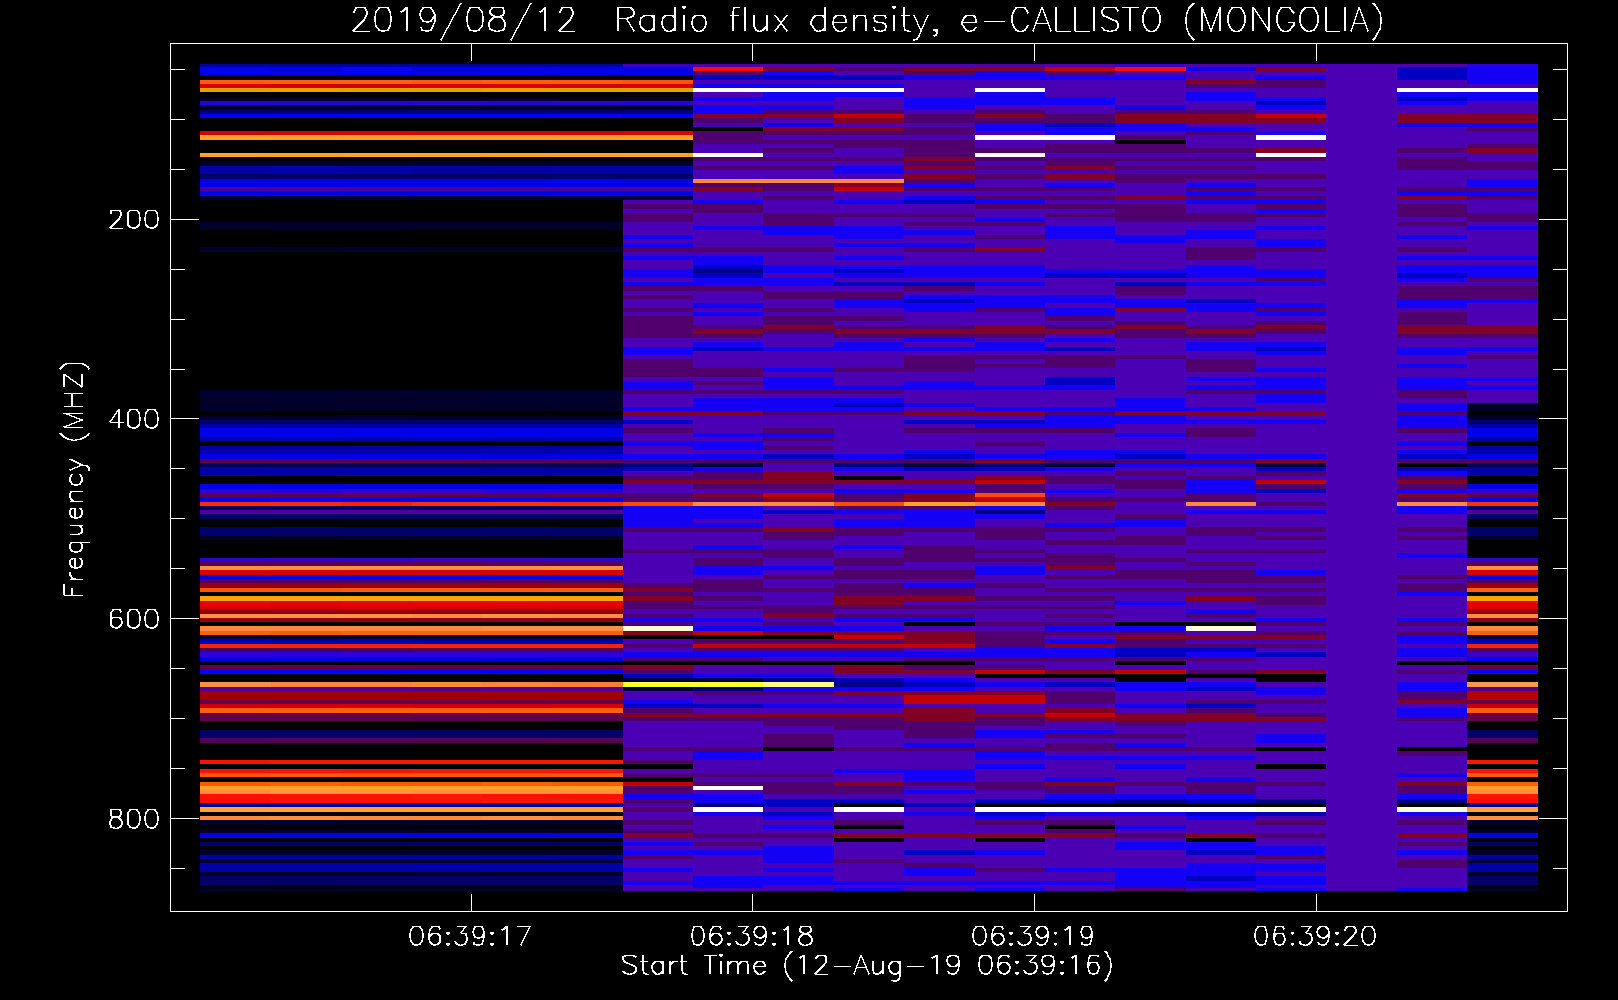Click the 06:39:17 time tick label
The width and height of the screenshot is (1618, 1000).
[x=470, y=937]
